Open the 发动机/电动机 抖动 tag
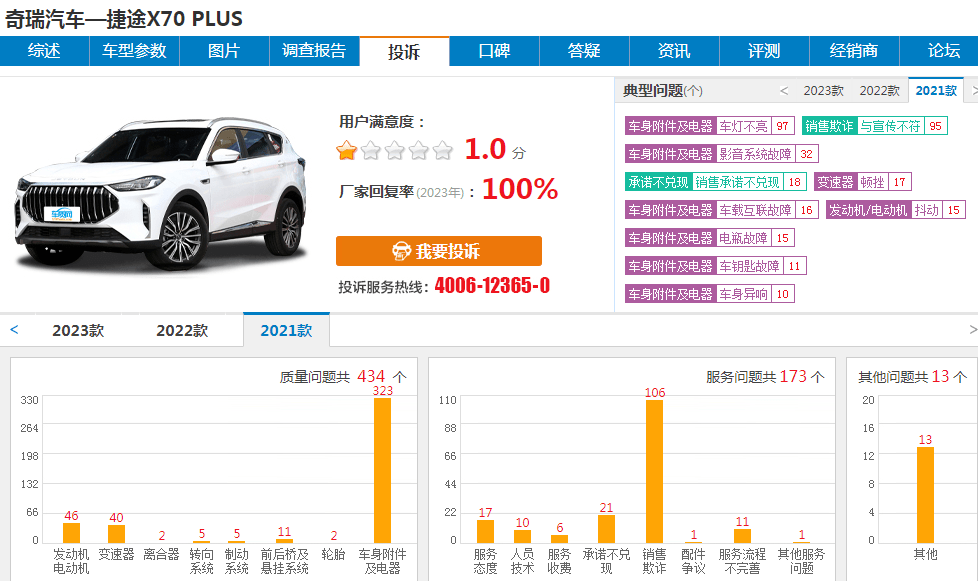This screenshot has height=581, width=978. (x=896, y=210)
